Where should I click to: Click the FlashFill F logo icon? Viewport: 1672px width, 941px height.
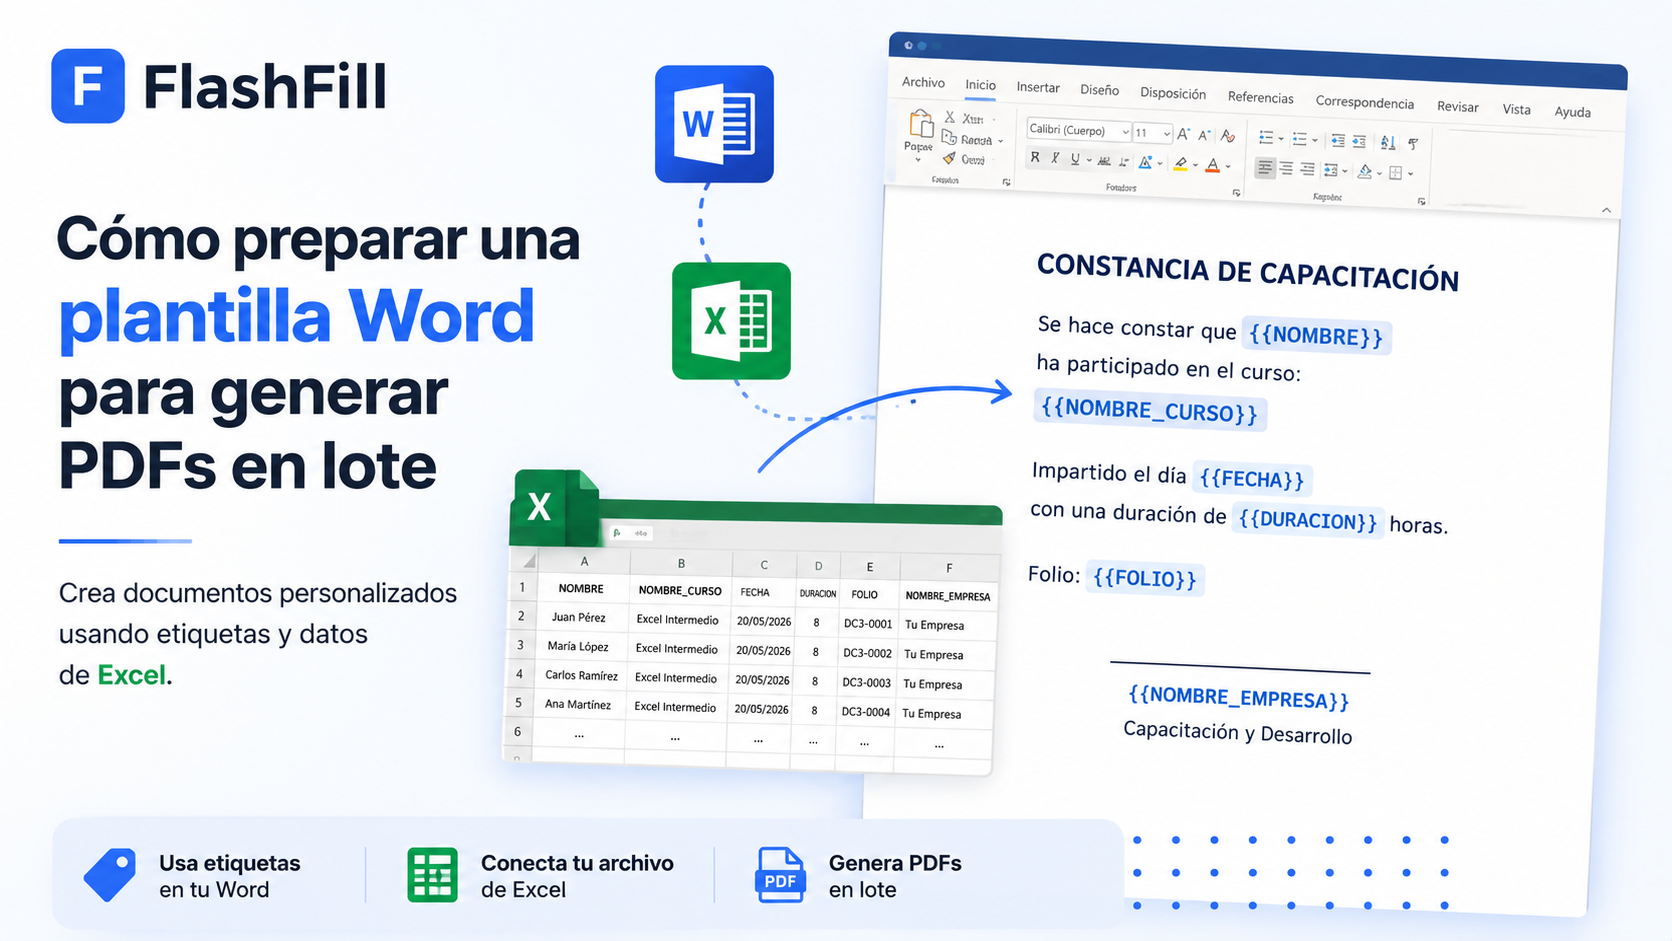click(x=88, y=86)
